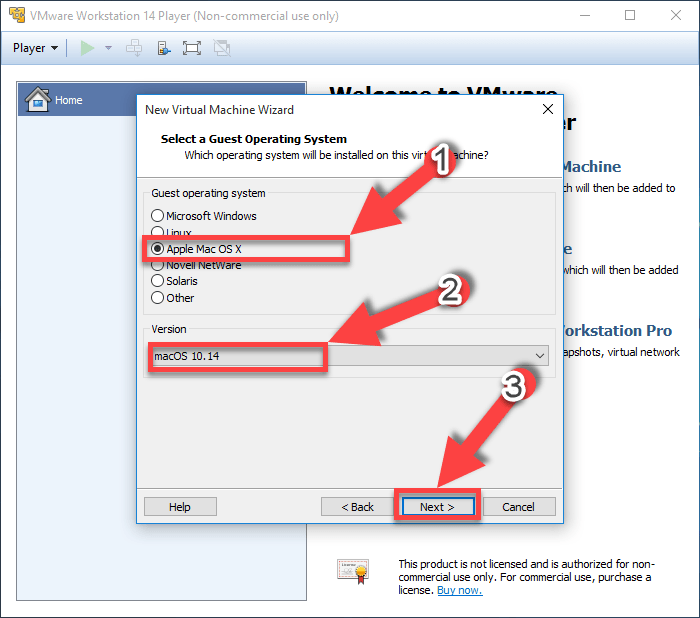Image resolution: width=700 pixels, height=618 pixels.
Task: Click the manage virtual machine settings icon
Action: coord(163,47)
